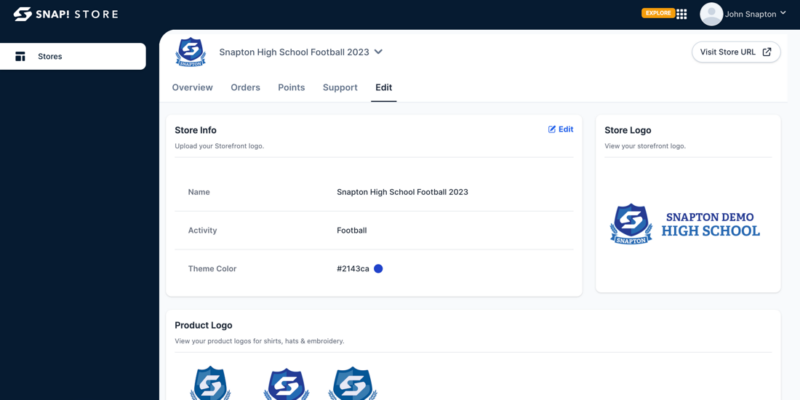
Task: Click the Edit link in Store Info
Action: click(561, 129)
